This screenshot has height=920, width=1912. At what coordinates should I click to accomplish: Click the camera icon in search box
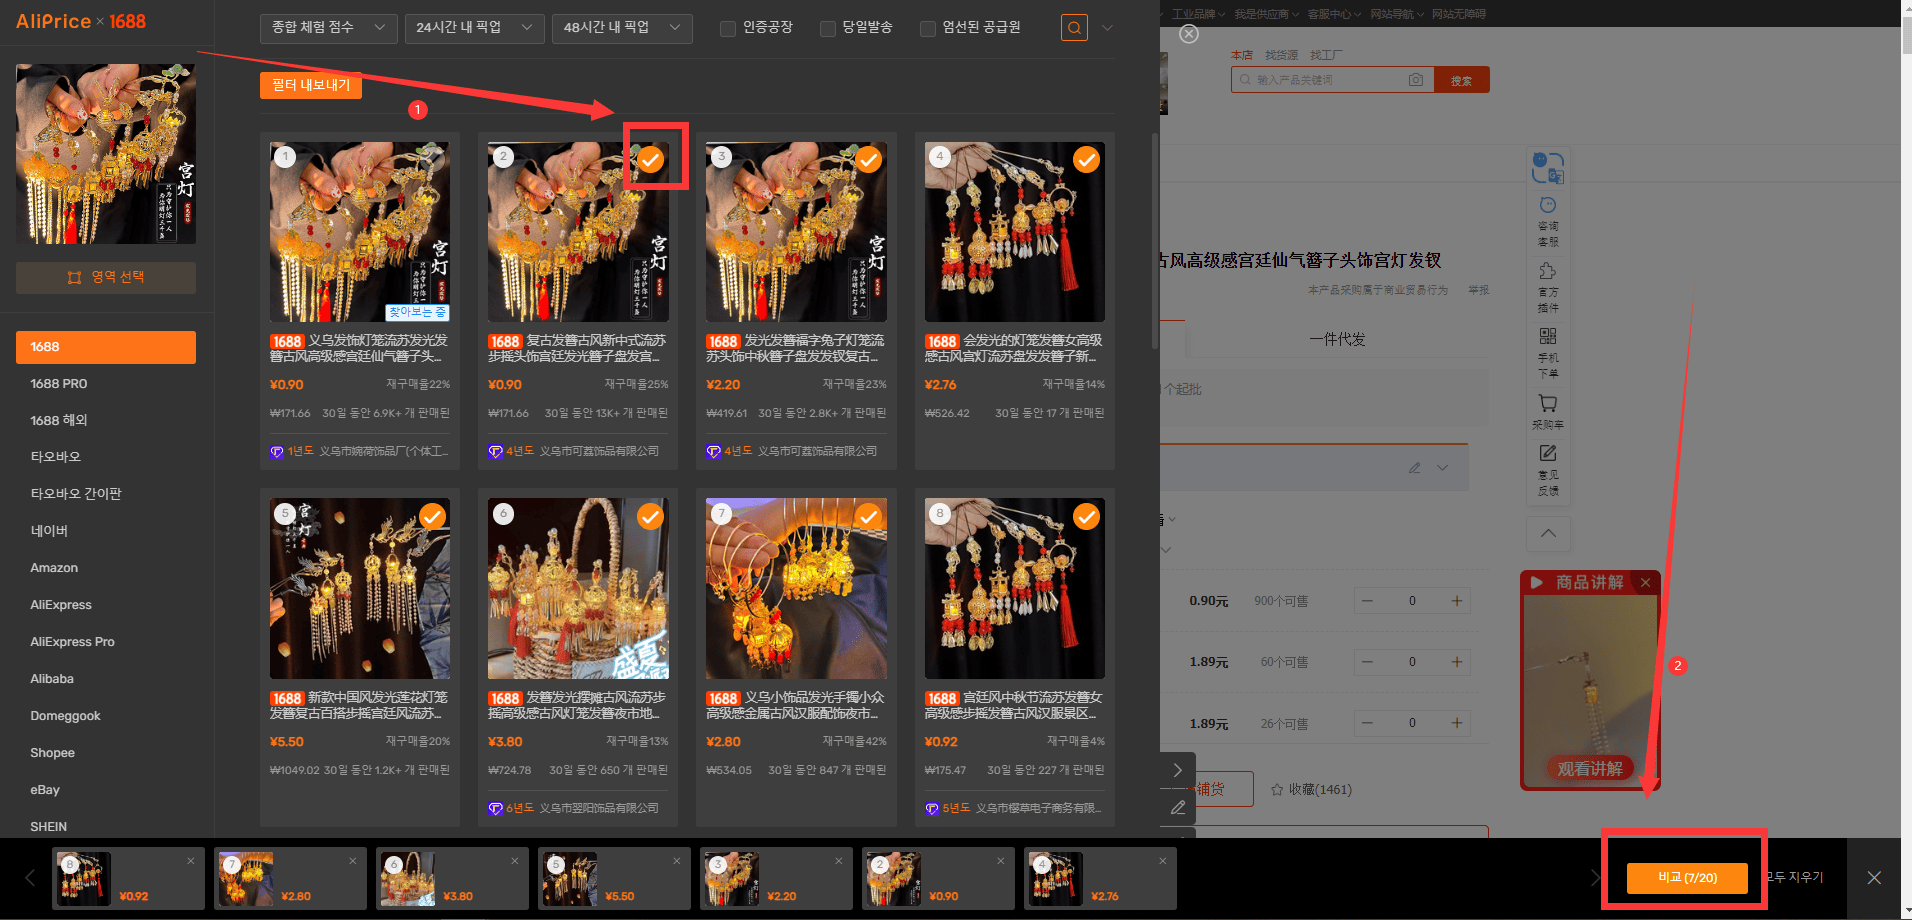pos(1416,80)
